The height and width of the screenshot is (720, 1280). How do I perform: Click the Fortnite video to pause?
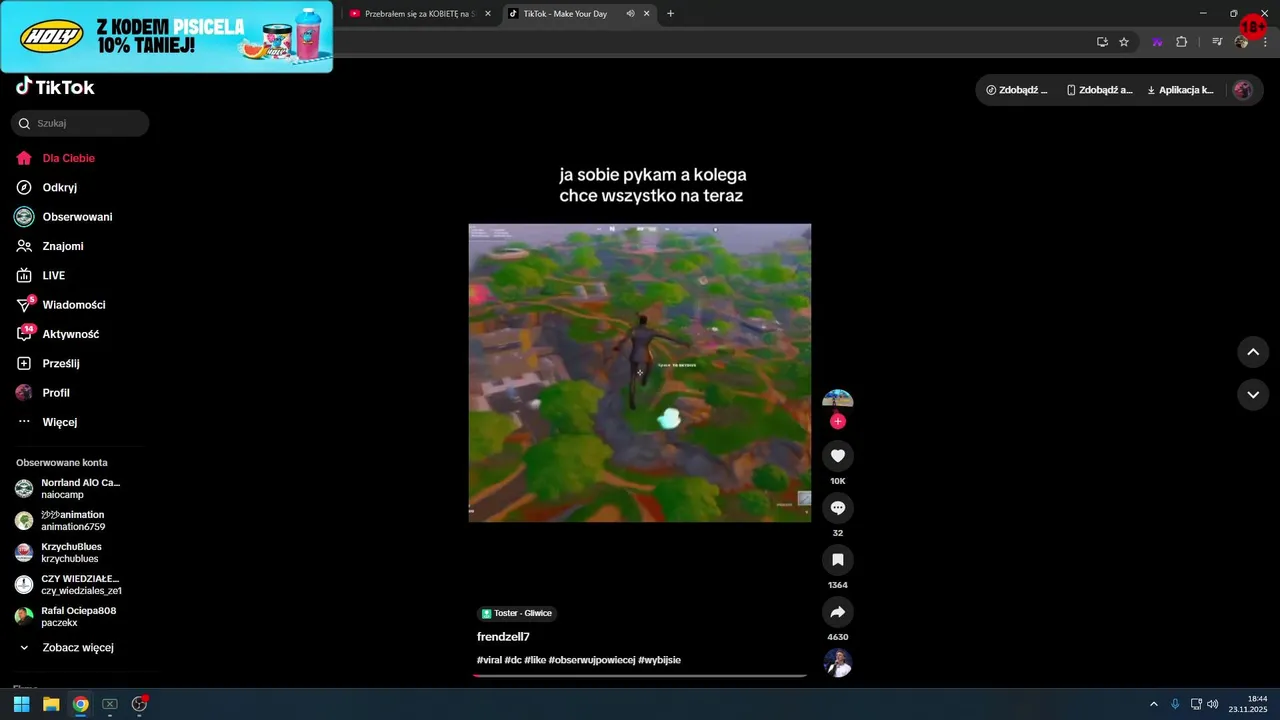pos(640,372)
